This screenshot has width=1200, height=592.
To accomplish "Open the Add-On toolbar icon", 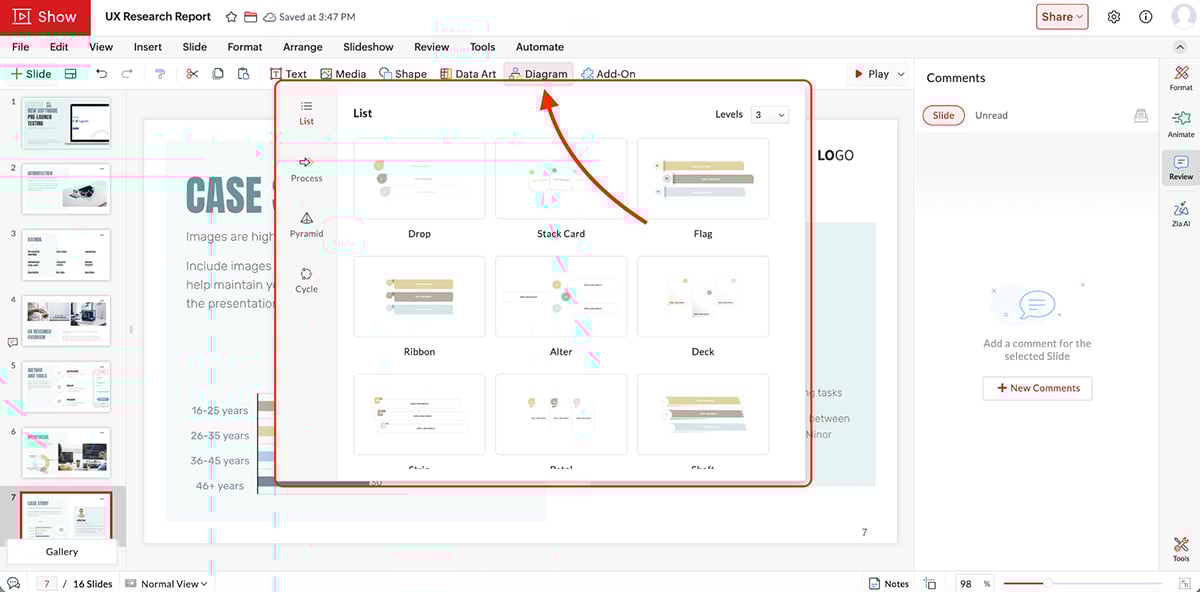I will 608,73.
